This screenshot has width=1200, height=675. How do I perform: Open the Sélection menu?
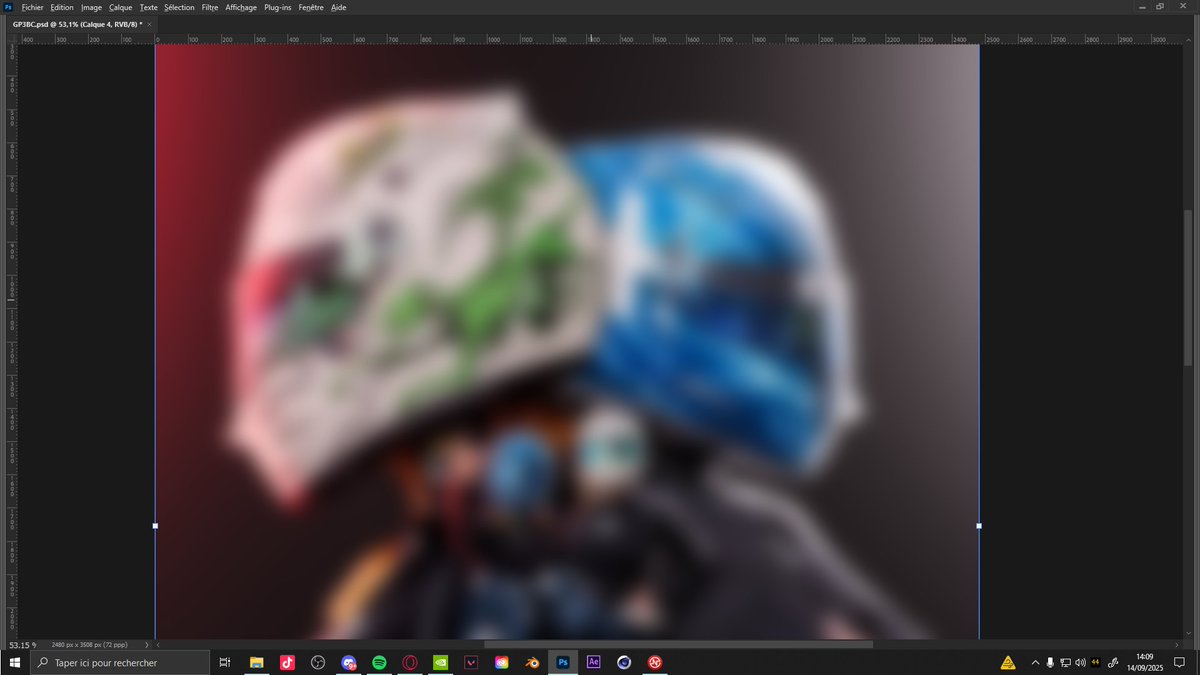(180, 7)
